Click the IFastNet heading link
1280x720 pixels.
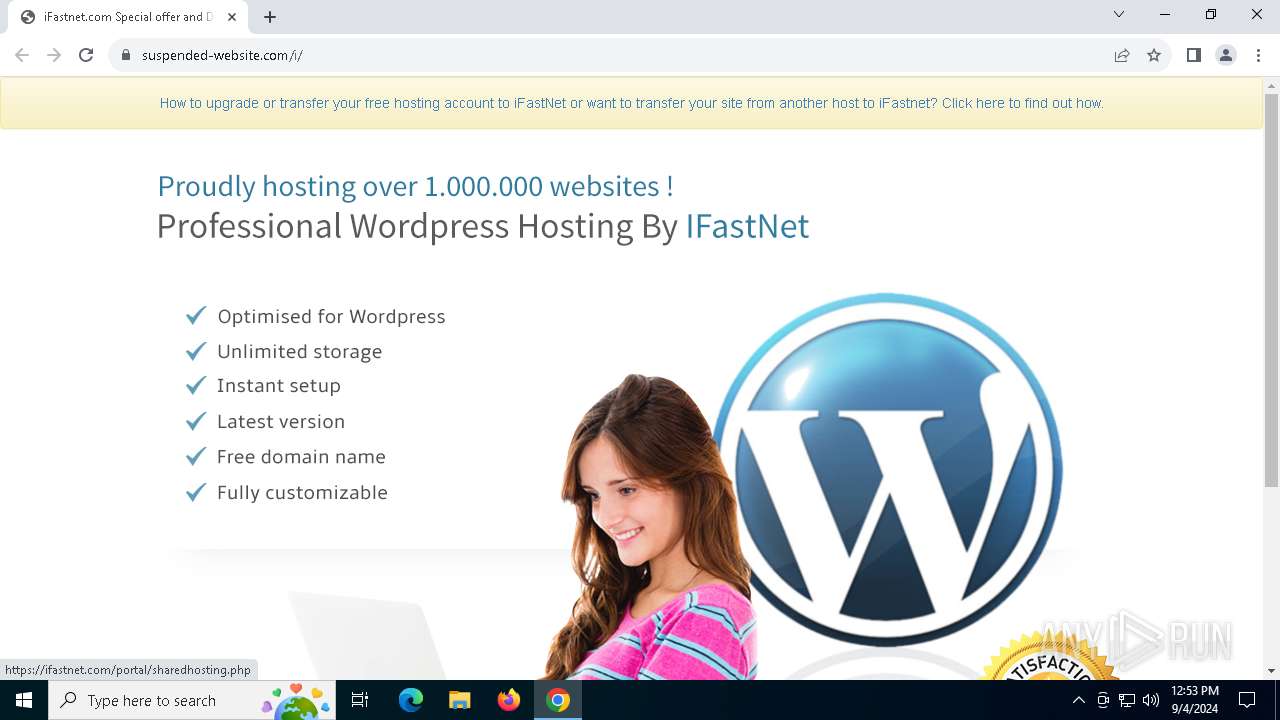[x=747, y=226]
